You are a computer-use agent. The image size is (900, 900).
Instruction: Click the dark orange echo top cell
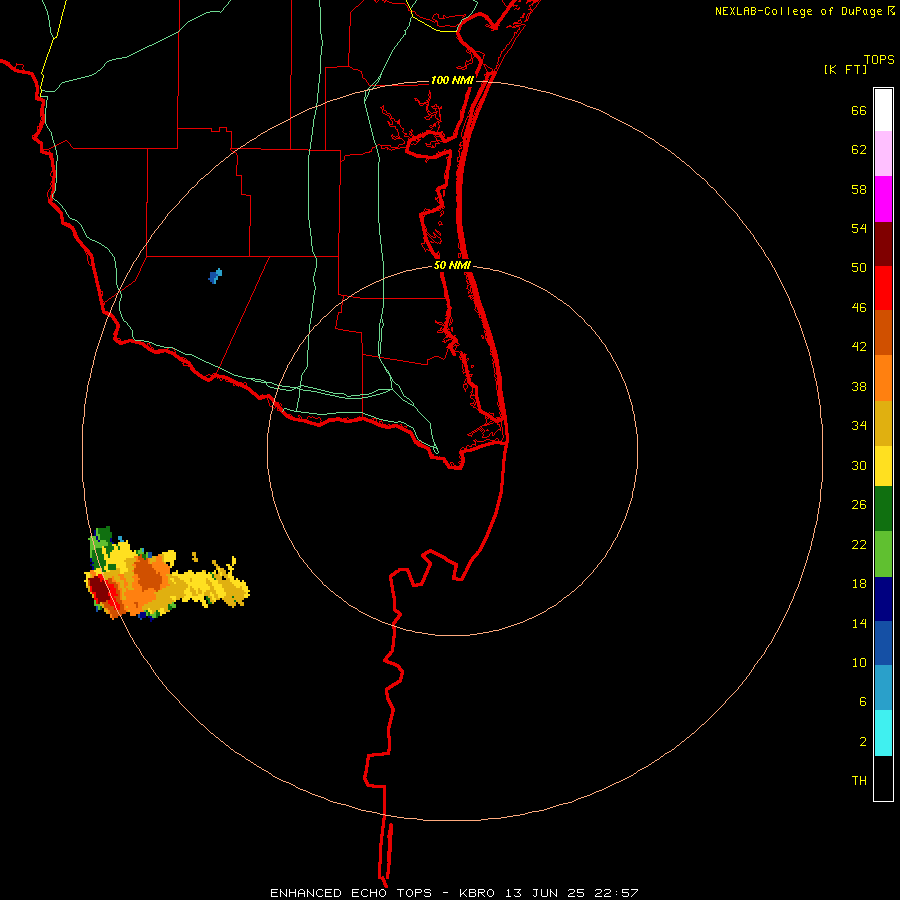click(150, 575)
